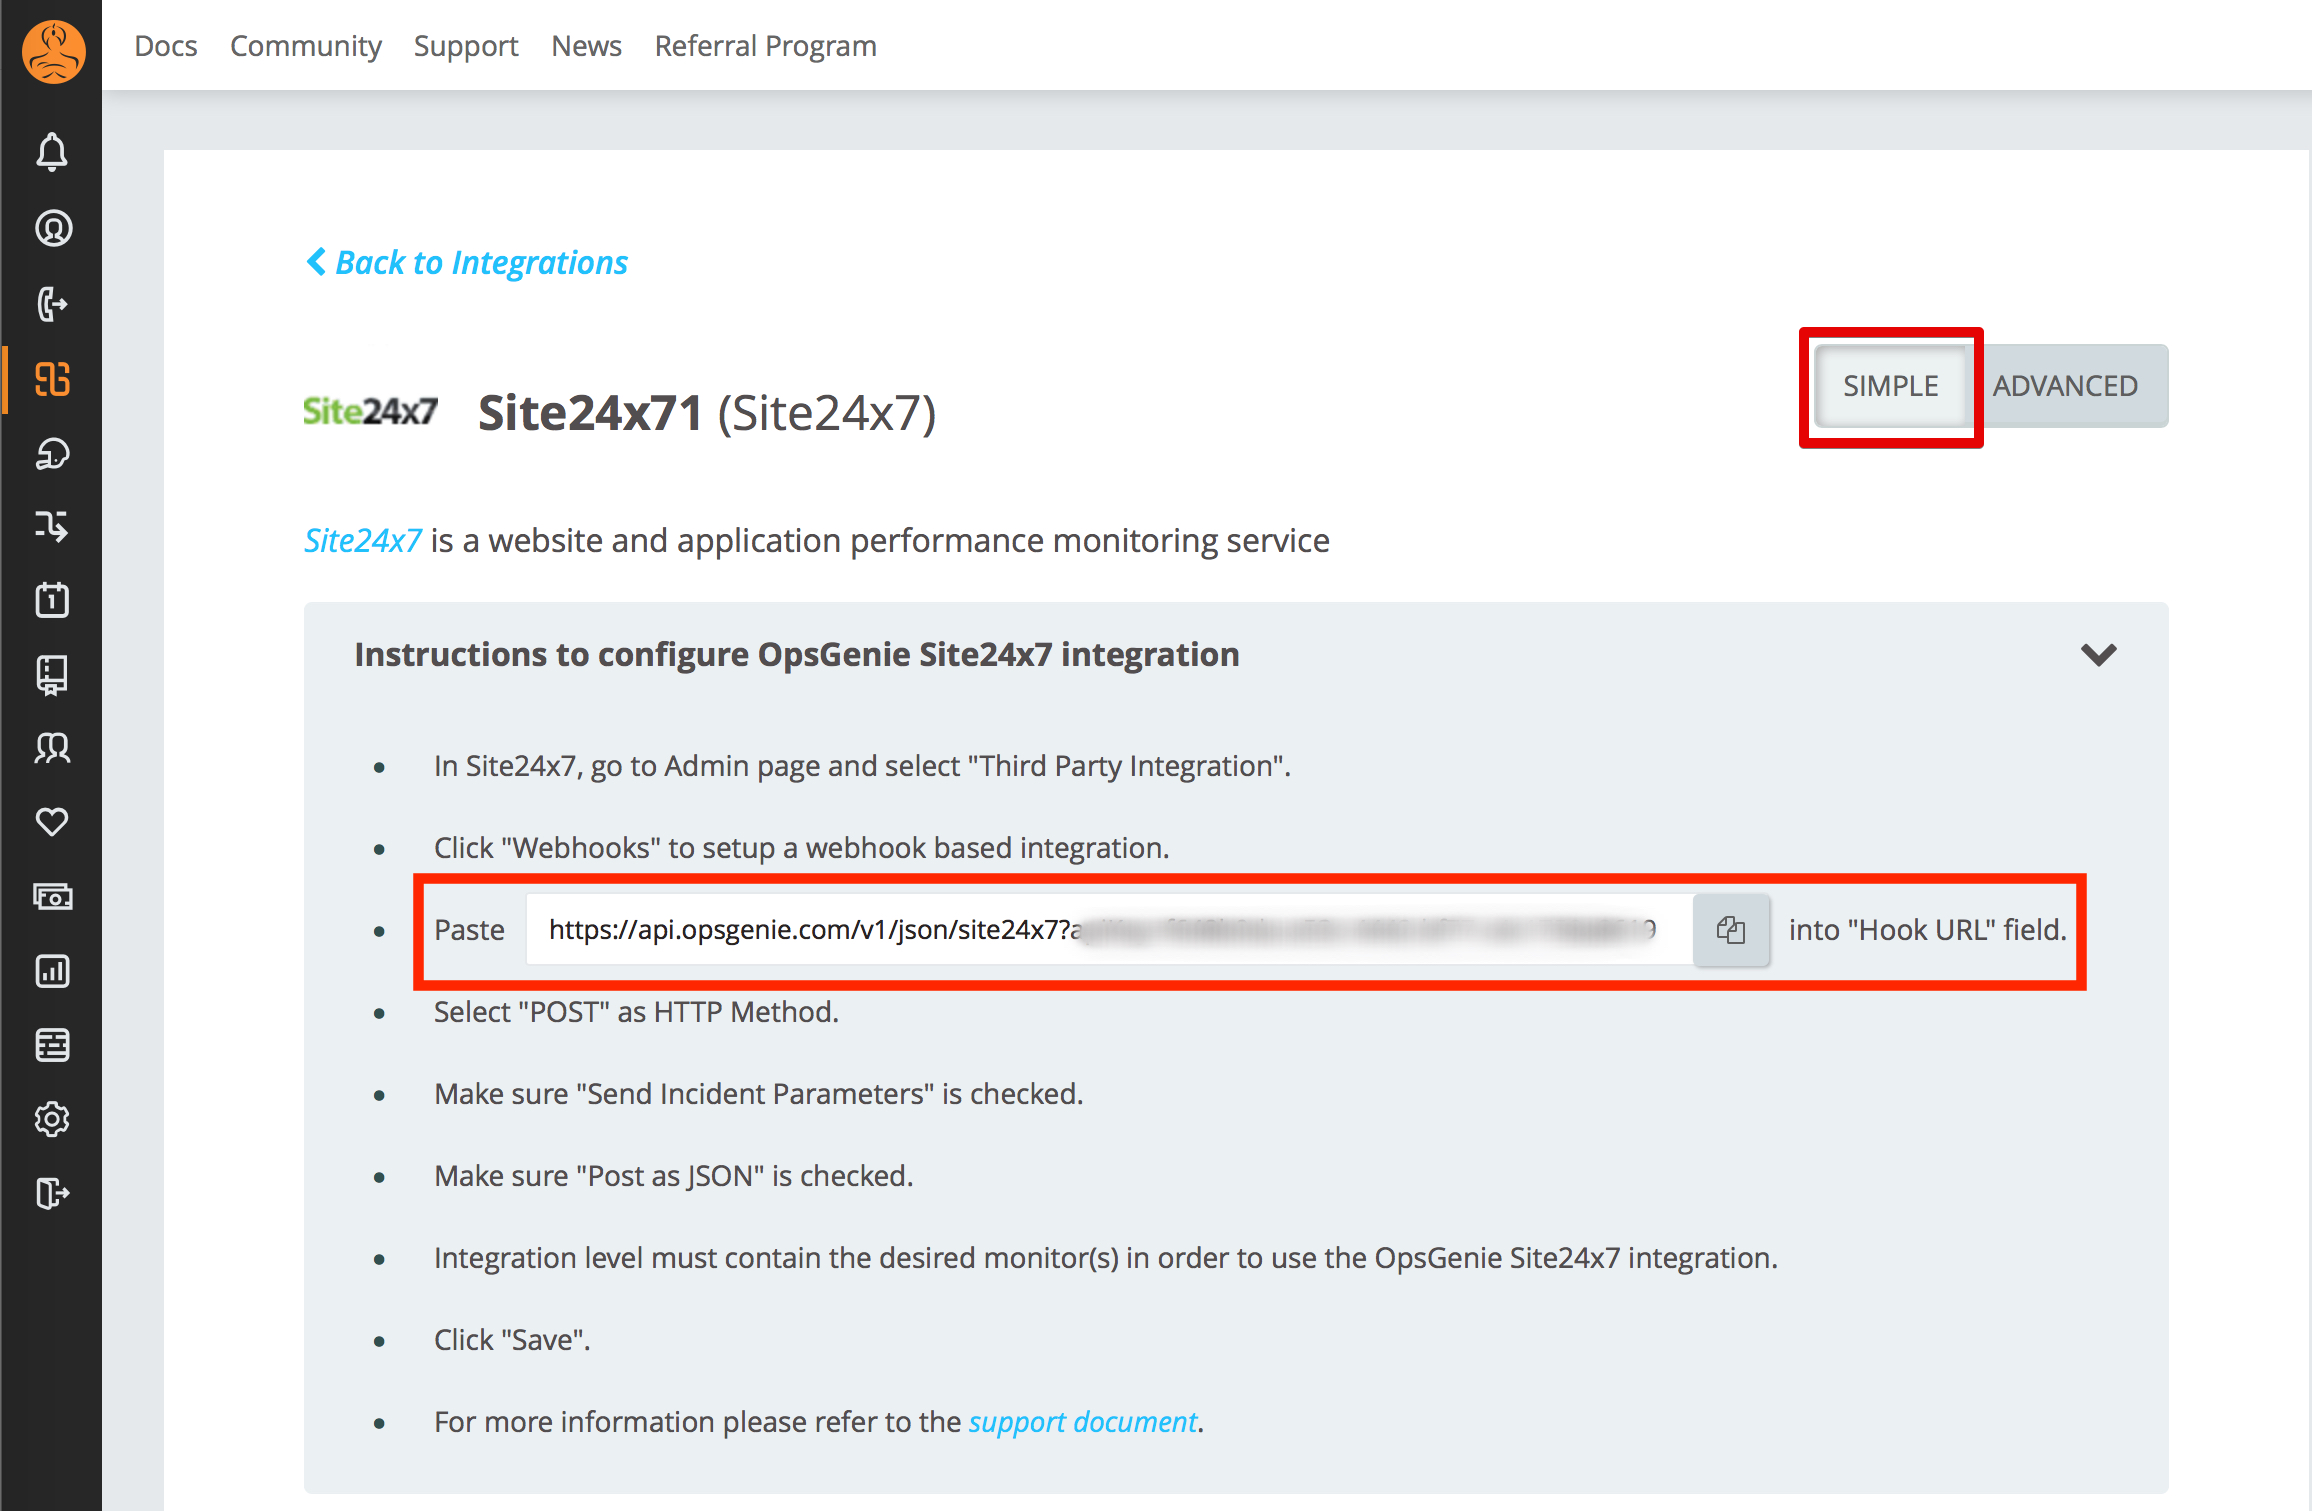Click the logout door icon in sidebar
Image resolution: width=2312 pixels, height=1511 pixels.
(52, 1193)
